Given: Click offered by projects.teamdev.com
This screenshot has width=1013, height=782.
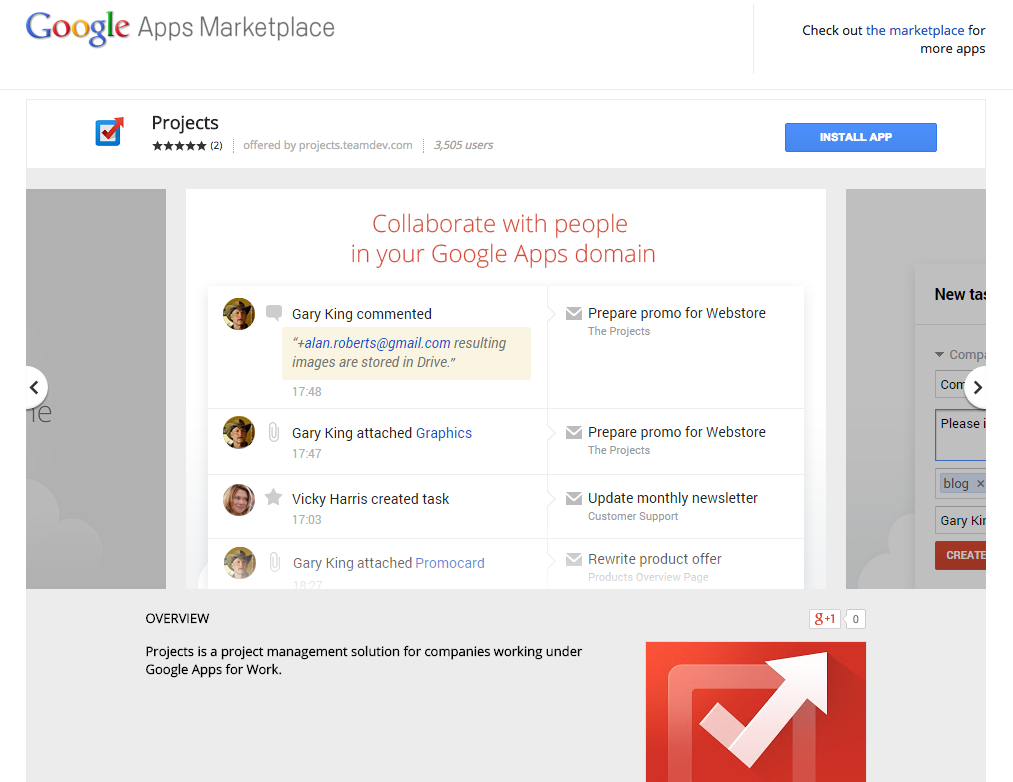Looking at the screenshot, I should tap(328, 145).
